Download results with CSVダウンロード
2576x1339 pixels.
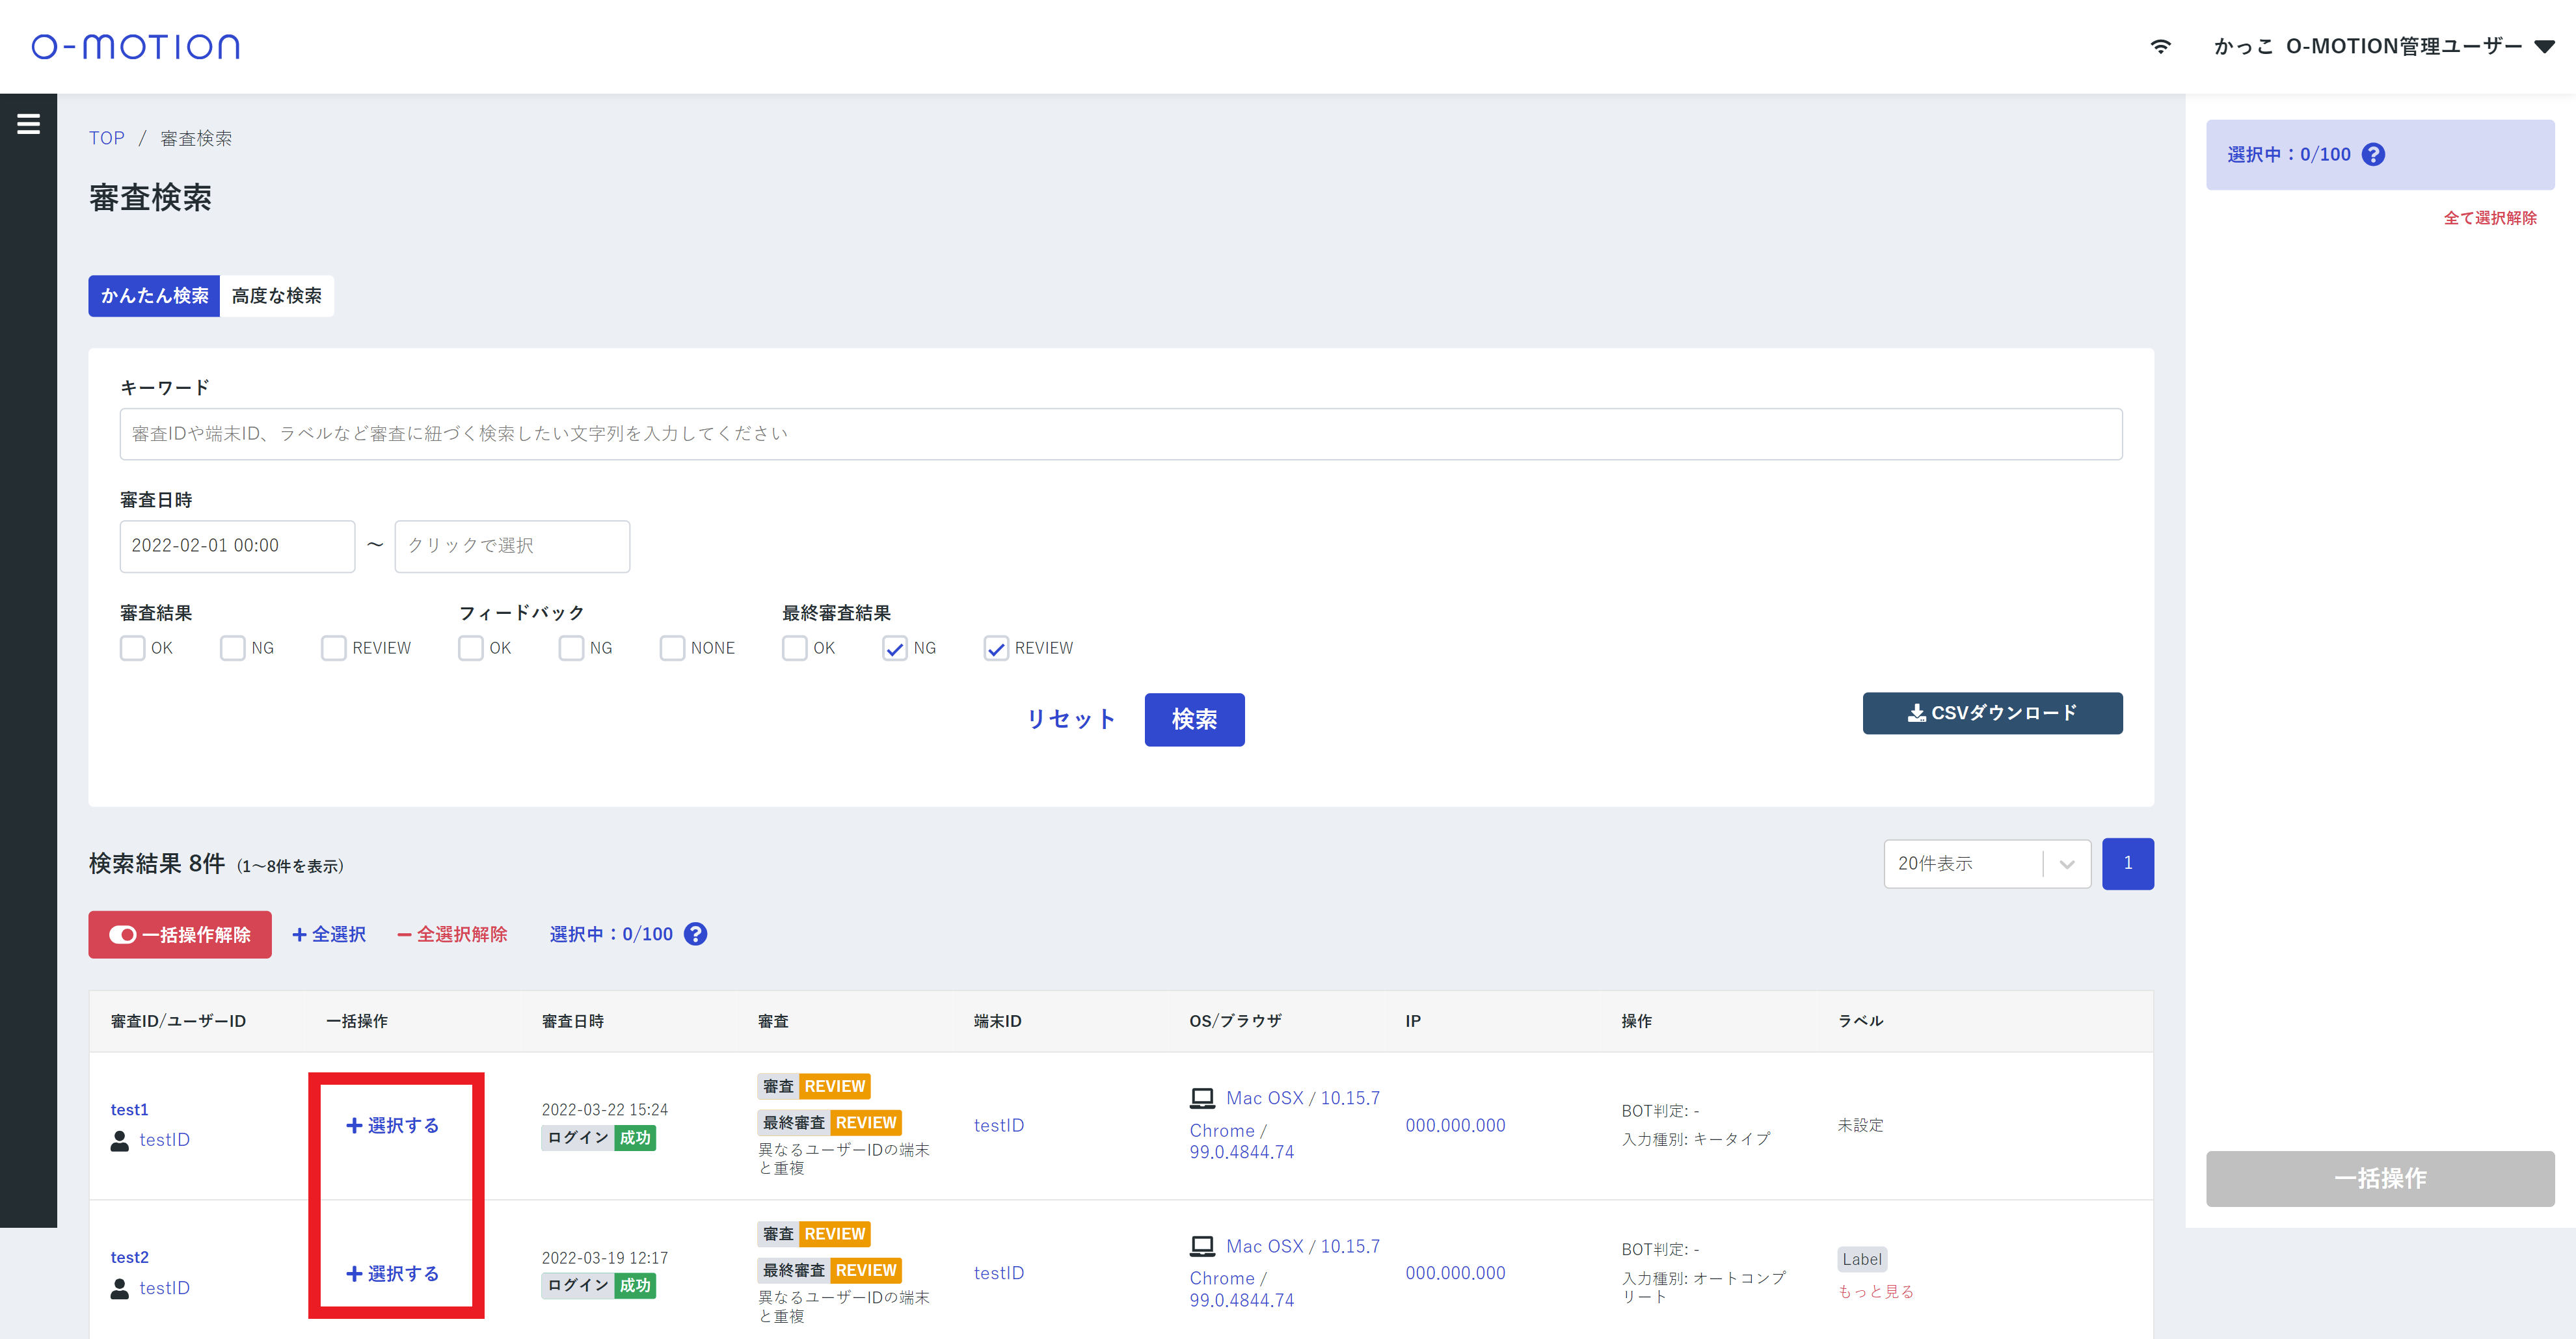[1991, 713]
